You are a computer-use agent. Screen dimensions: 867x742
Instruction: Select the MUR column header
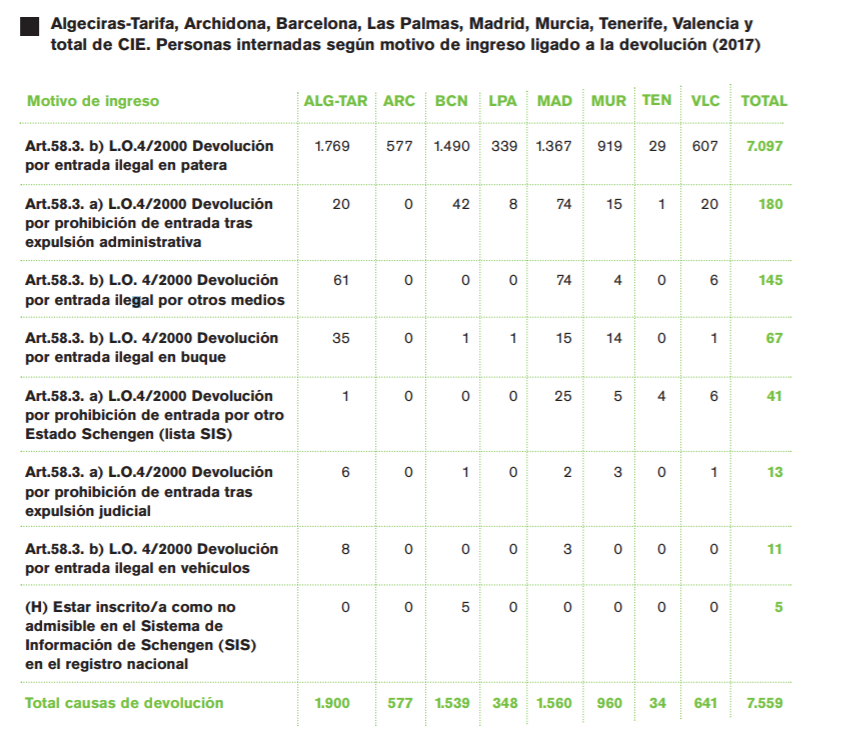609,101
